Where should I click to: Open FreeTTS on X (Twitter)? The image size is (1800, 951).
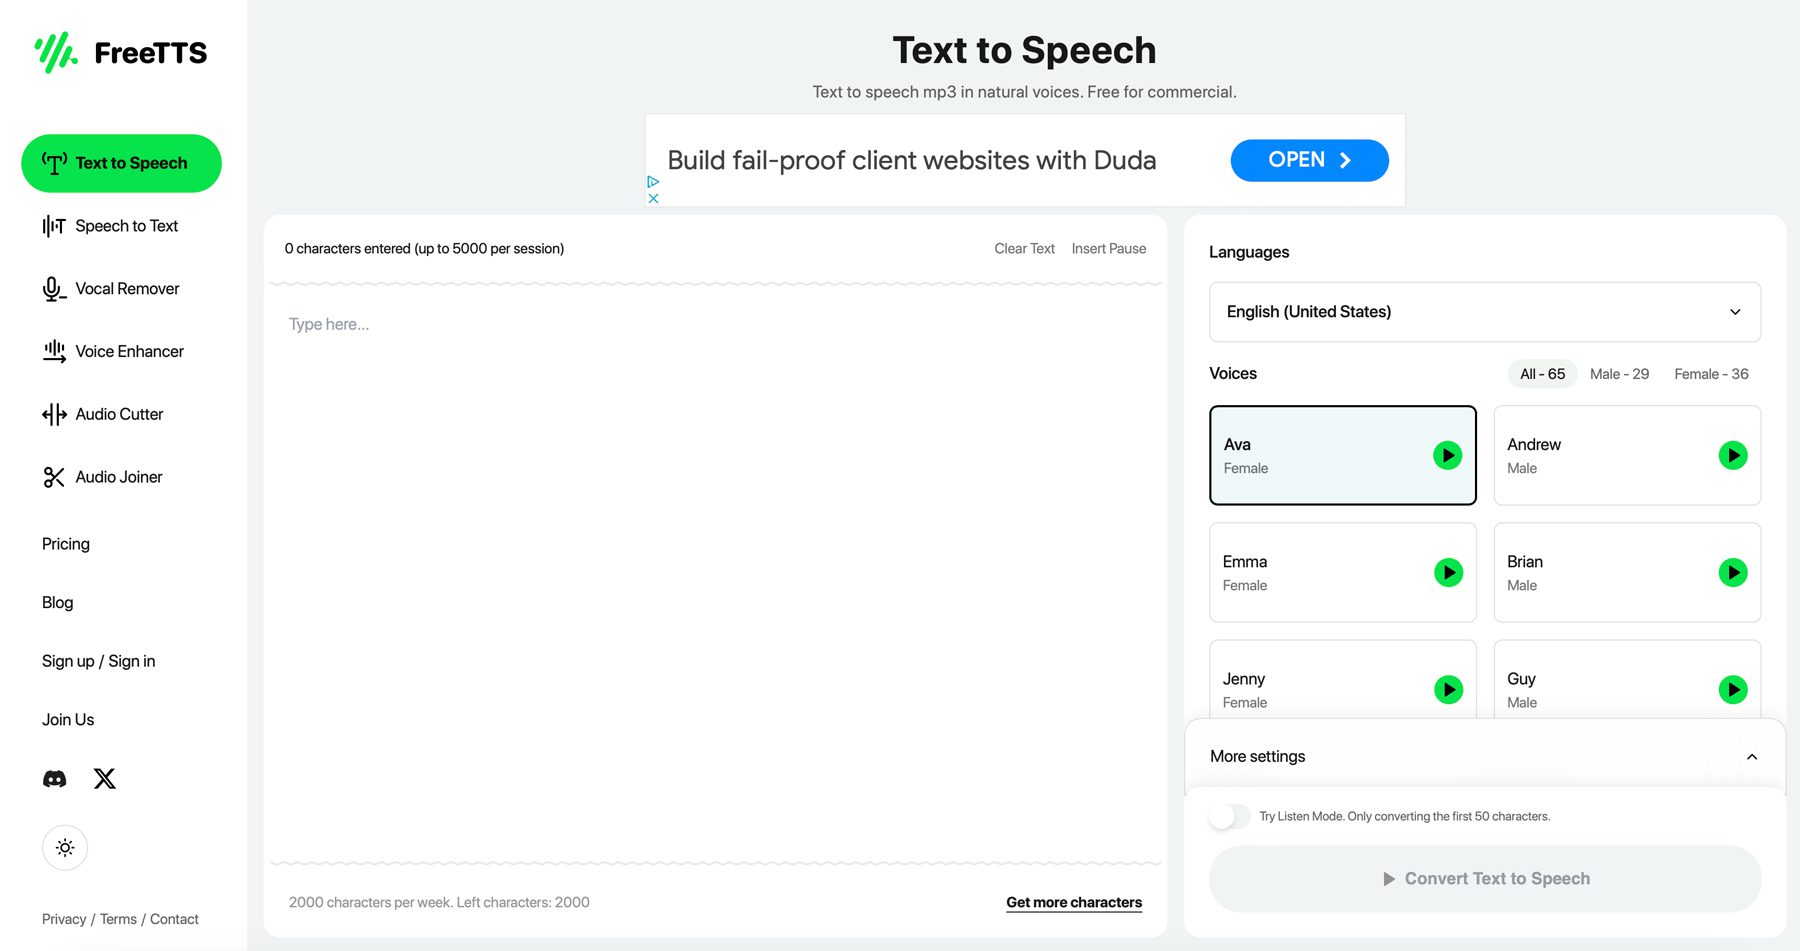[104, 778]
